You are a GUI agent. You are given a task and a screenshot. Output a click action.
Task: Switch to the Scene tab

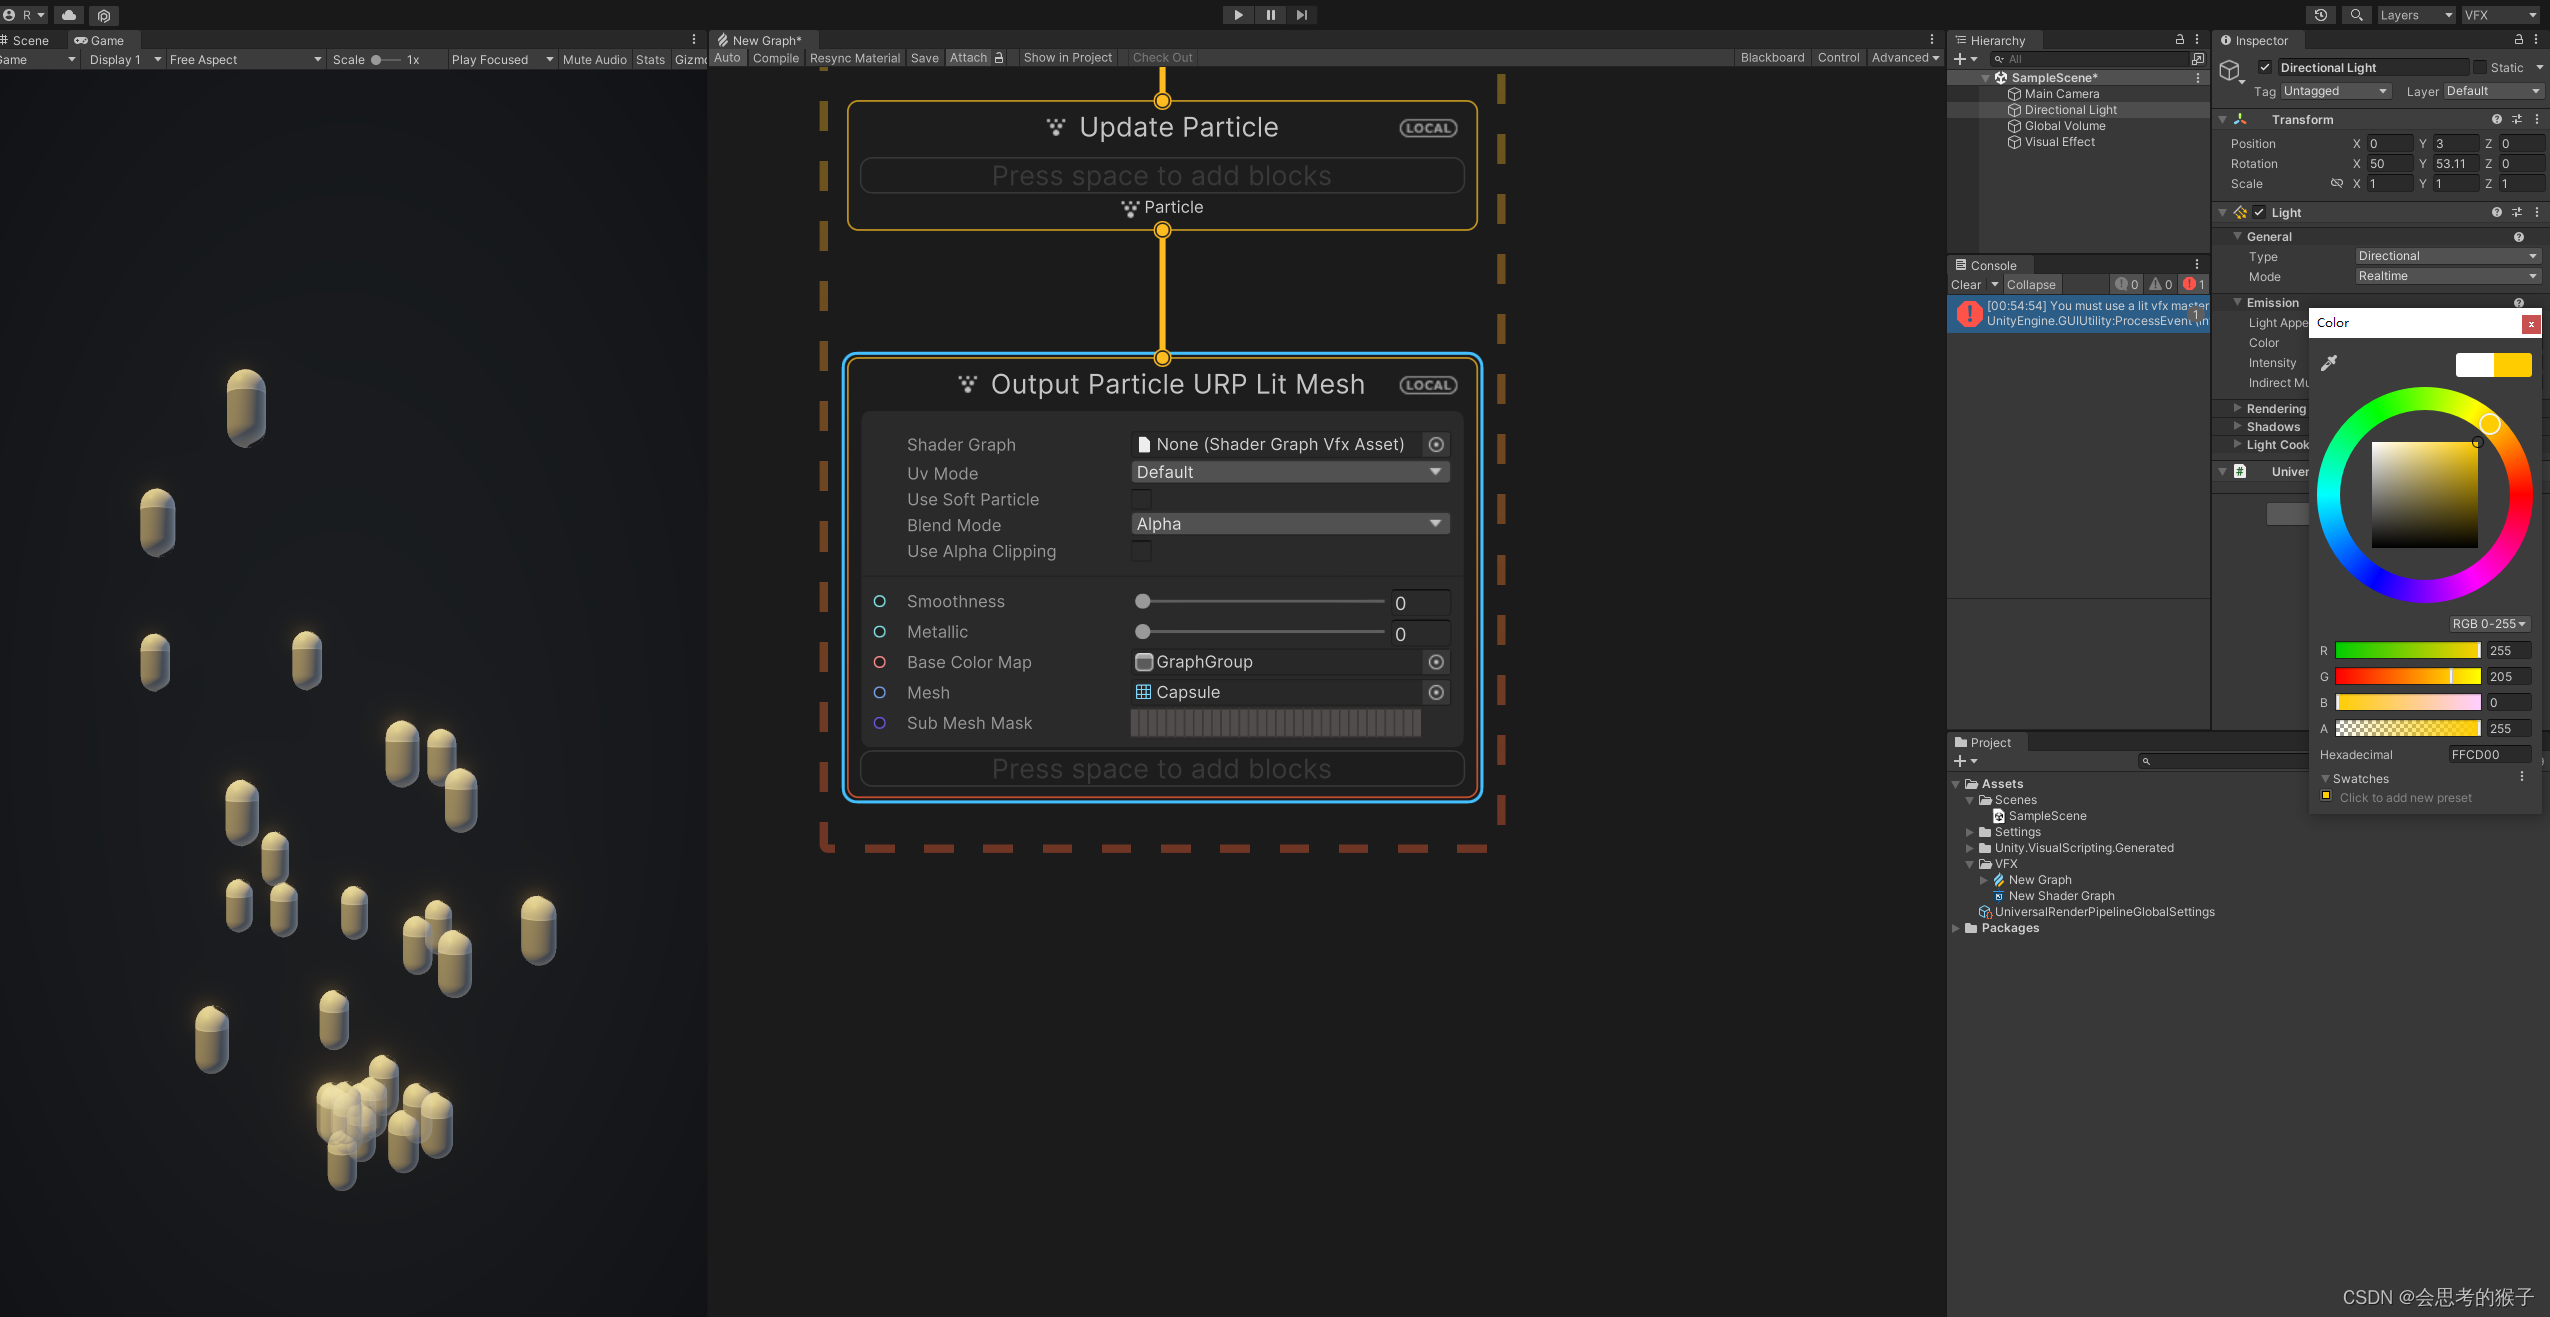coord(30,41)
